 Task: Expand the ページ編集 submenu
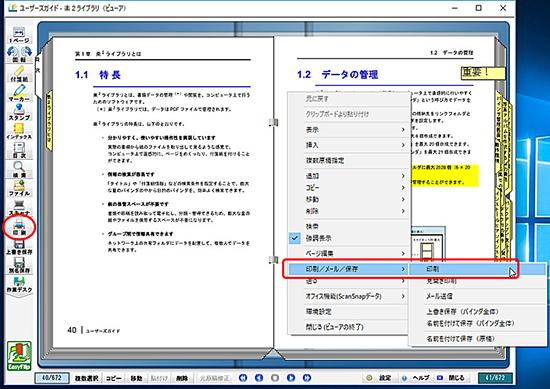(x=349, y=253)
